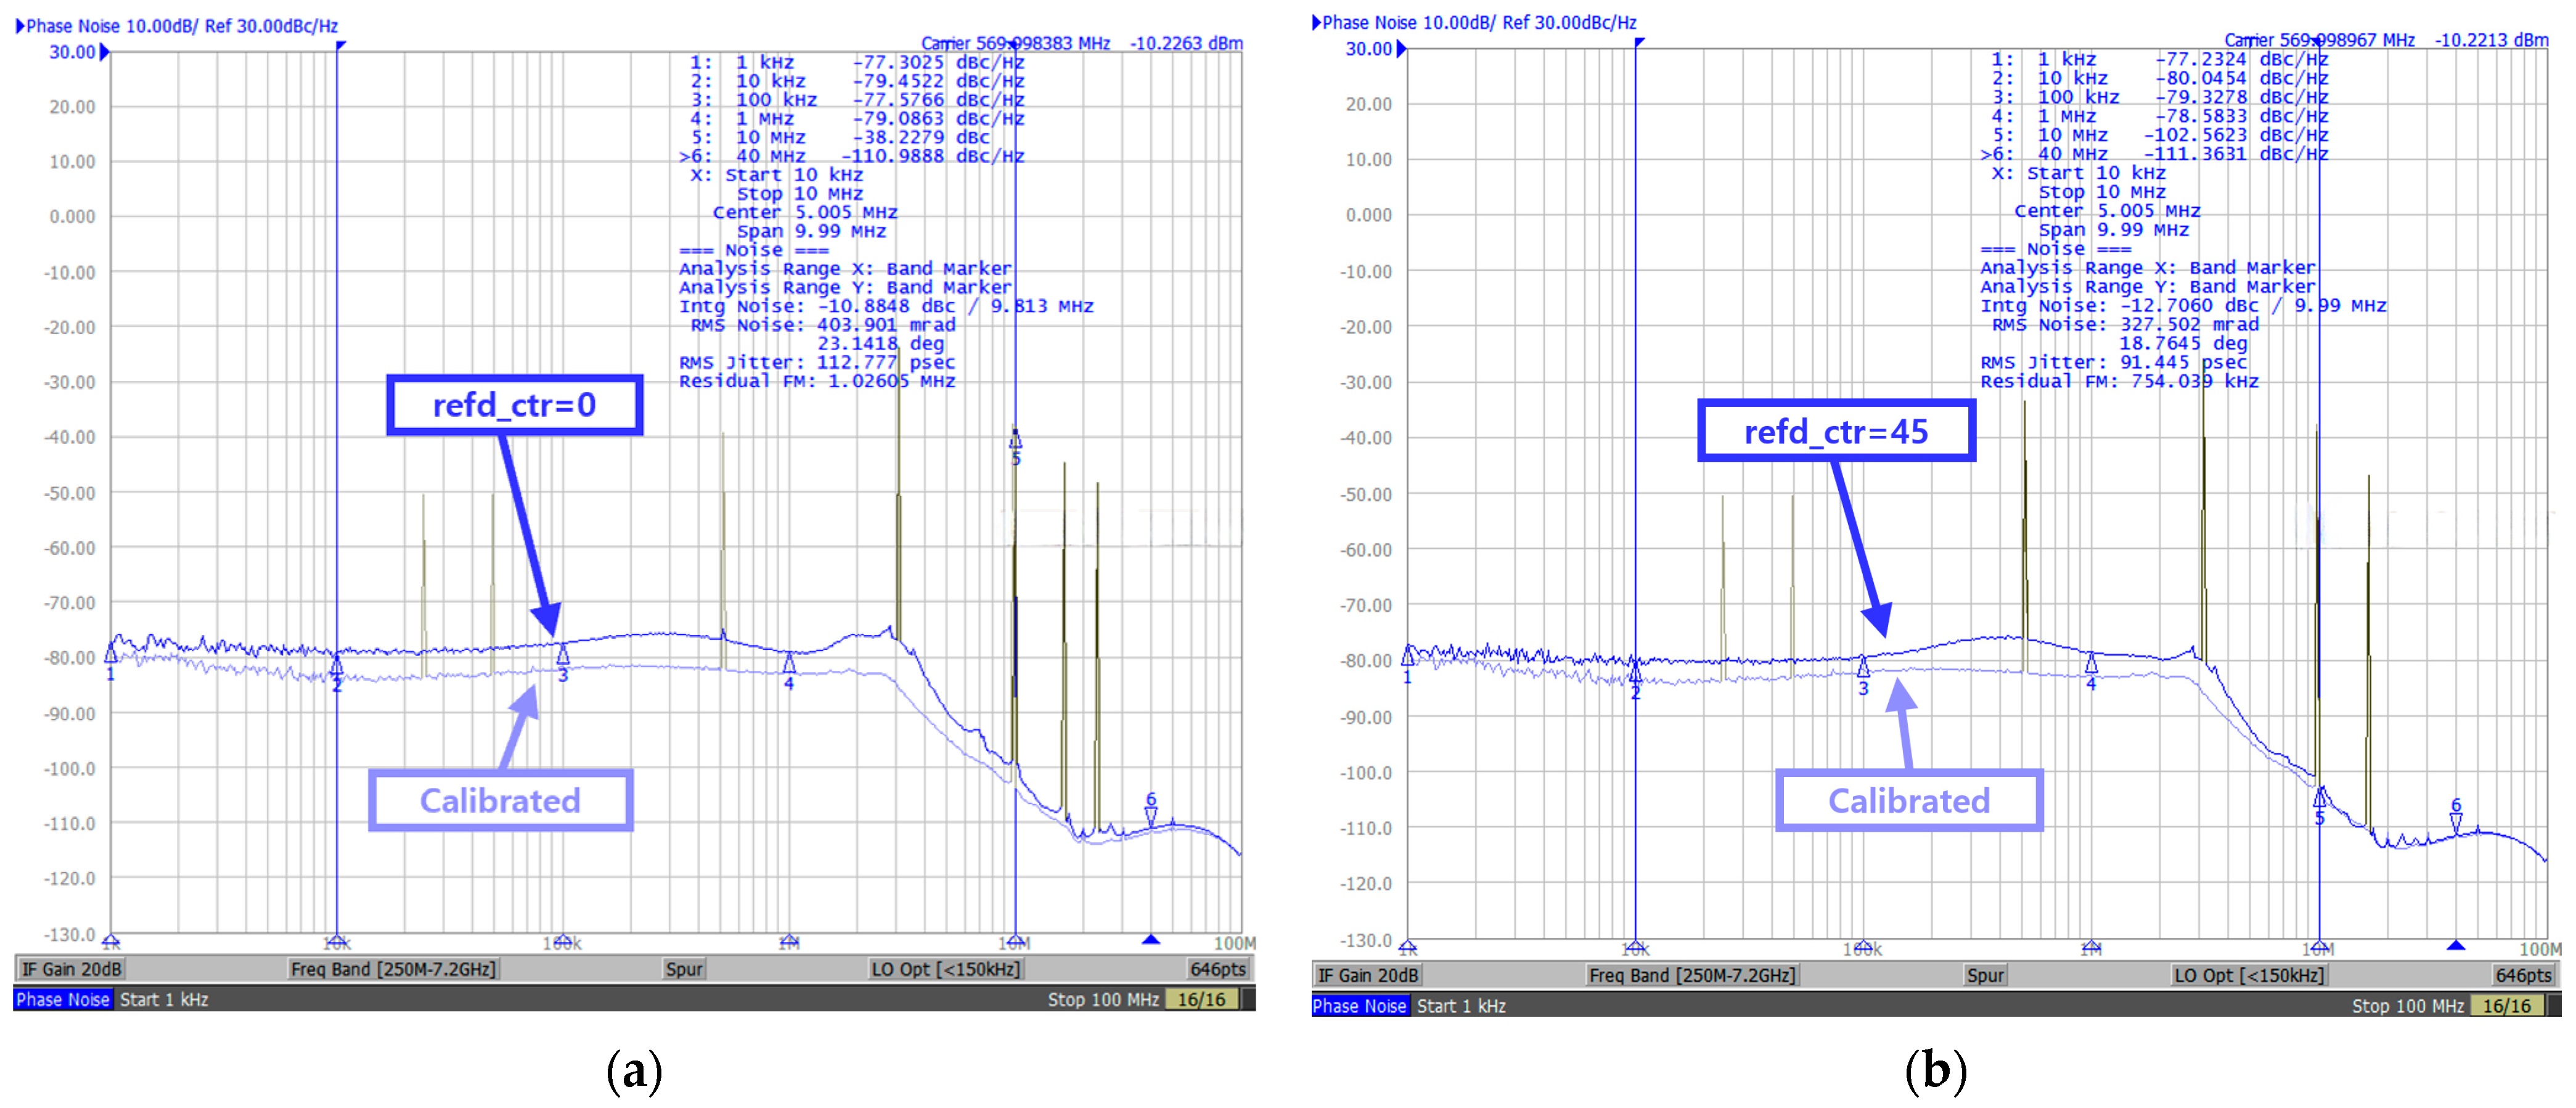Viewport: 2576px width, 1108px height.
Task: Toggle IF Gain 20dB in left status bar
Action: coord(71,969)
